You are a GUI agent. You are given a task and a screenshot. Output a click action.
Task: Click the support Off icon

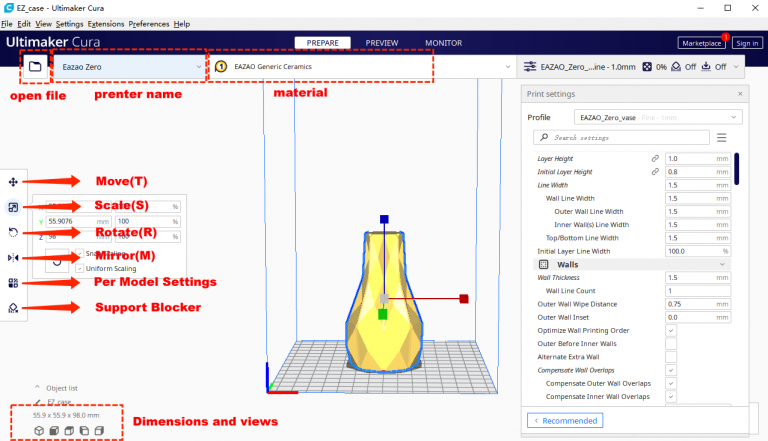(676, 67)
